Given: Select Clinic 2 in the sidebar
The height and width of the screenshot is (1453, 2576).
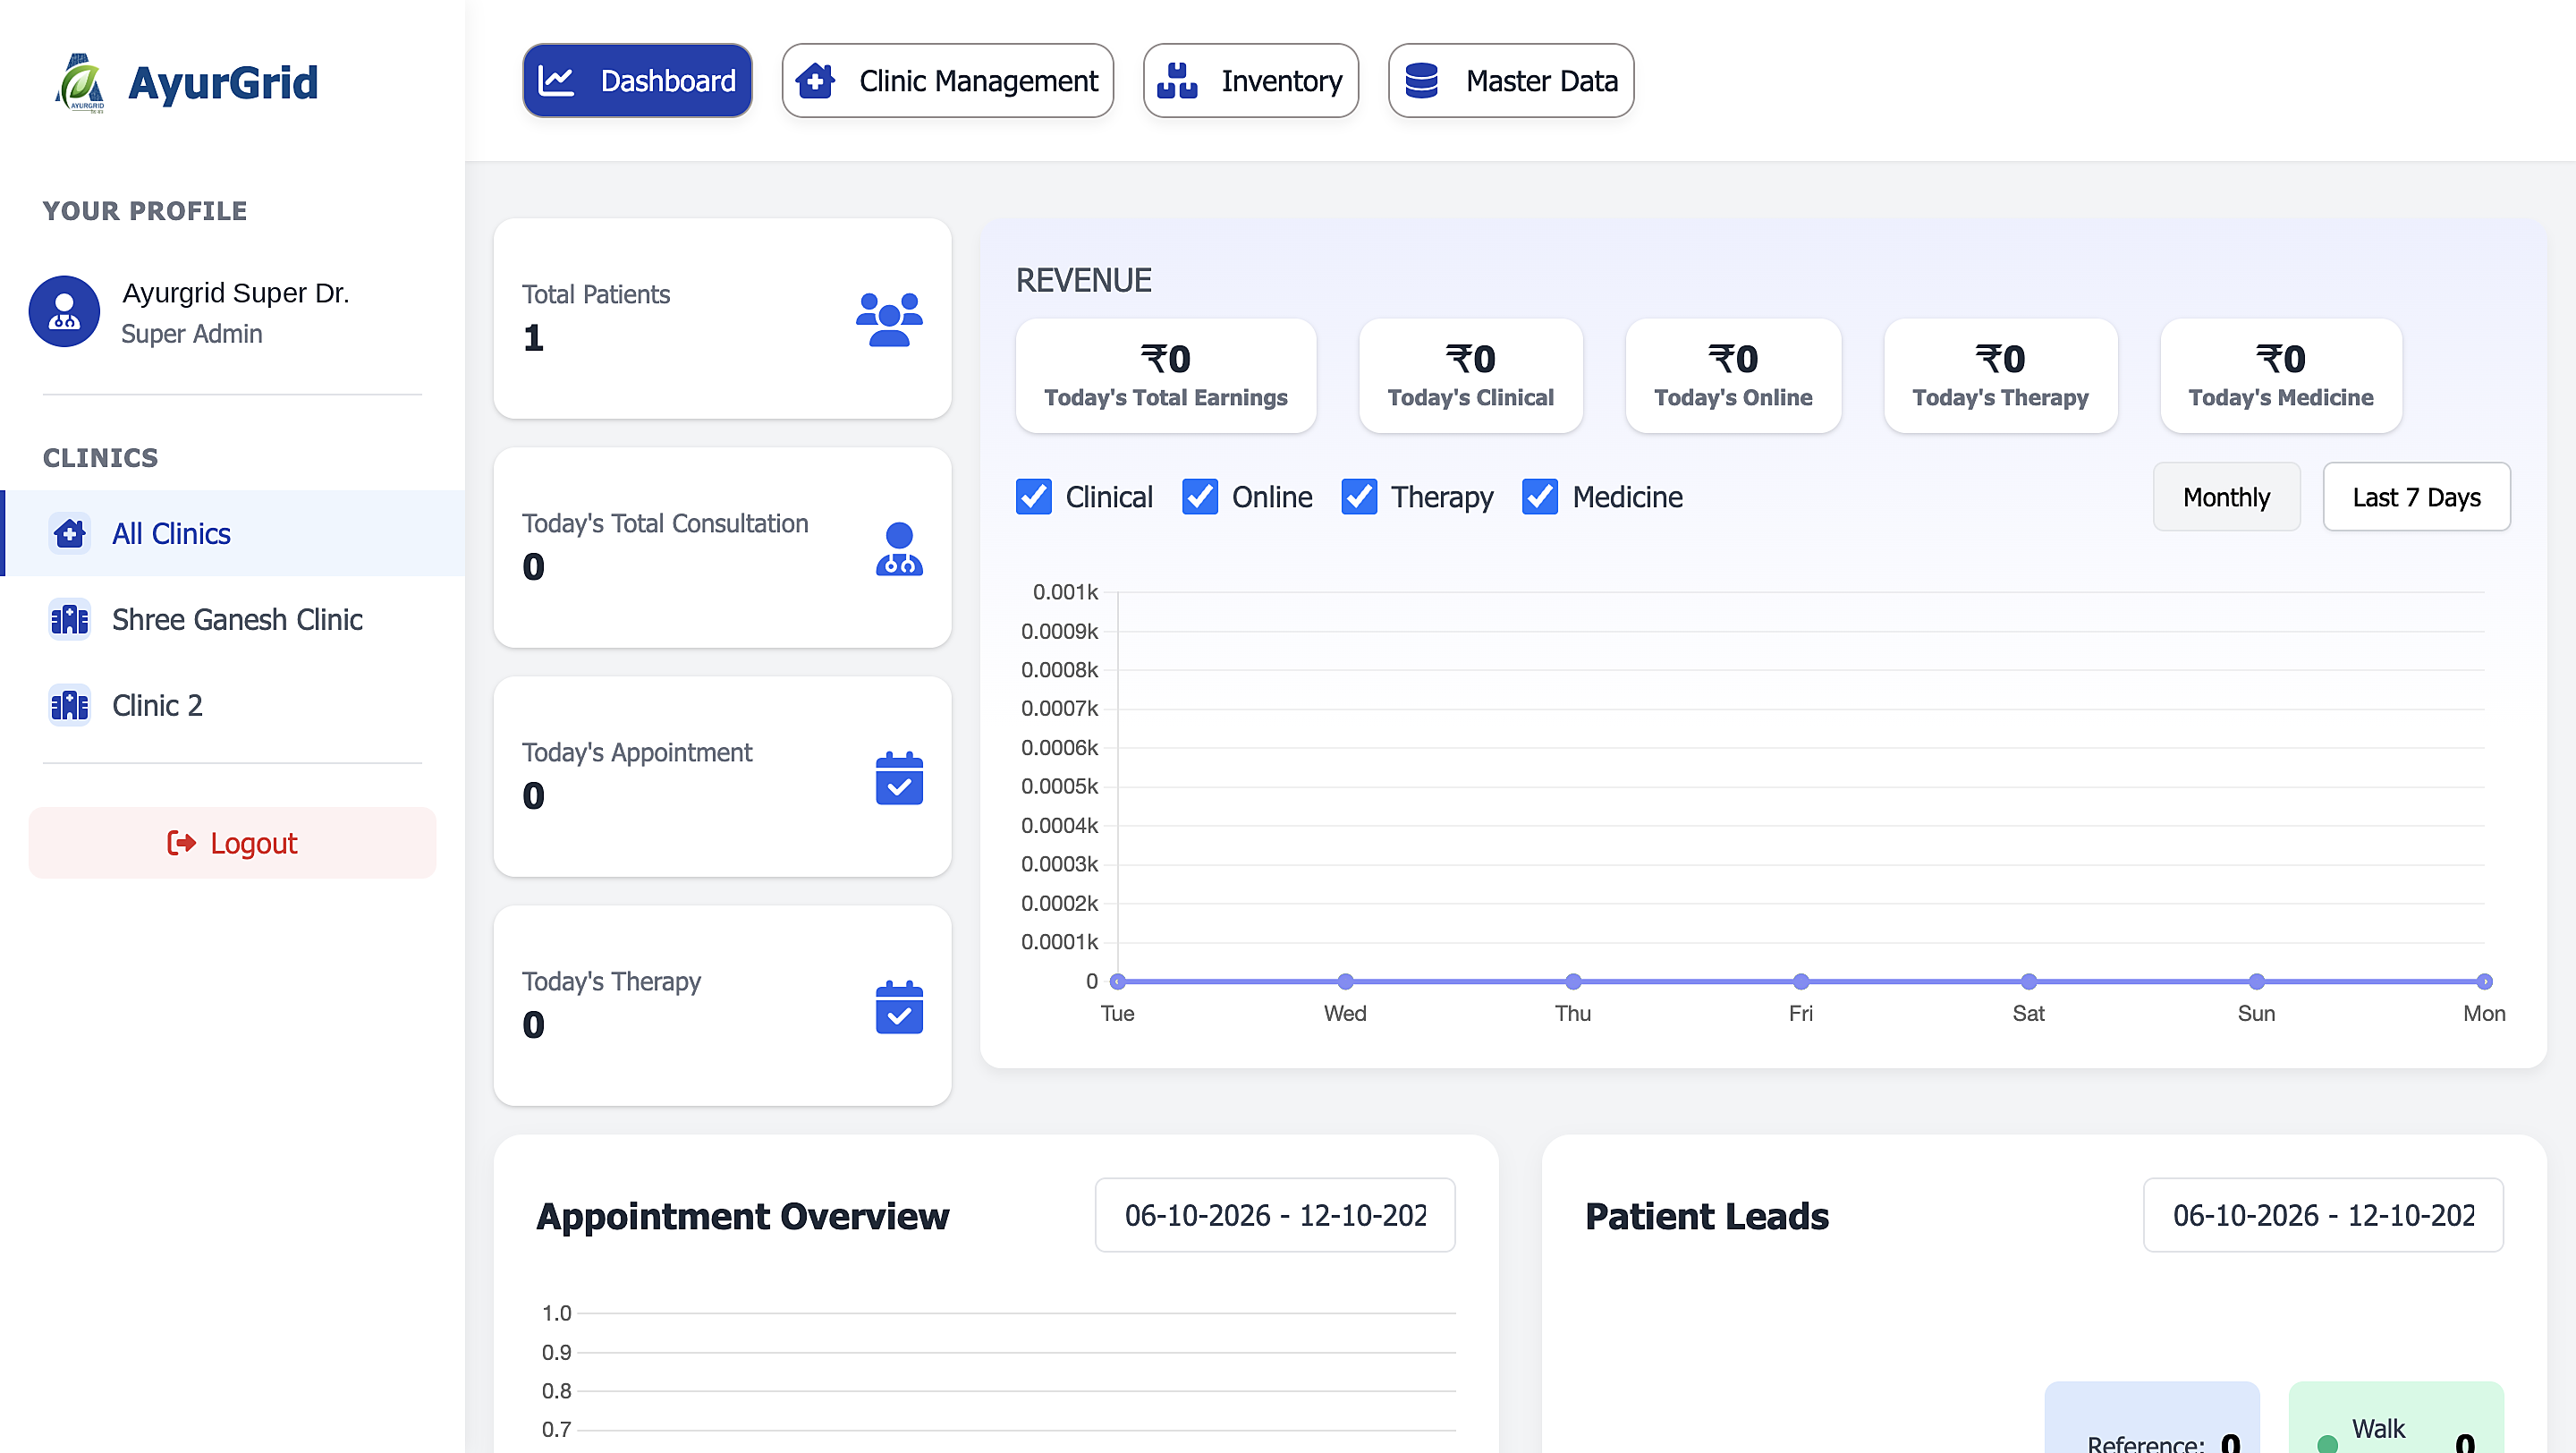Looking at the screenshot, I should click(232, 705).
